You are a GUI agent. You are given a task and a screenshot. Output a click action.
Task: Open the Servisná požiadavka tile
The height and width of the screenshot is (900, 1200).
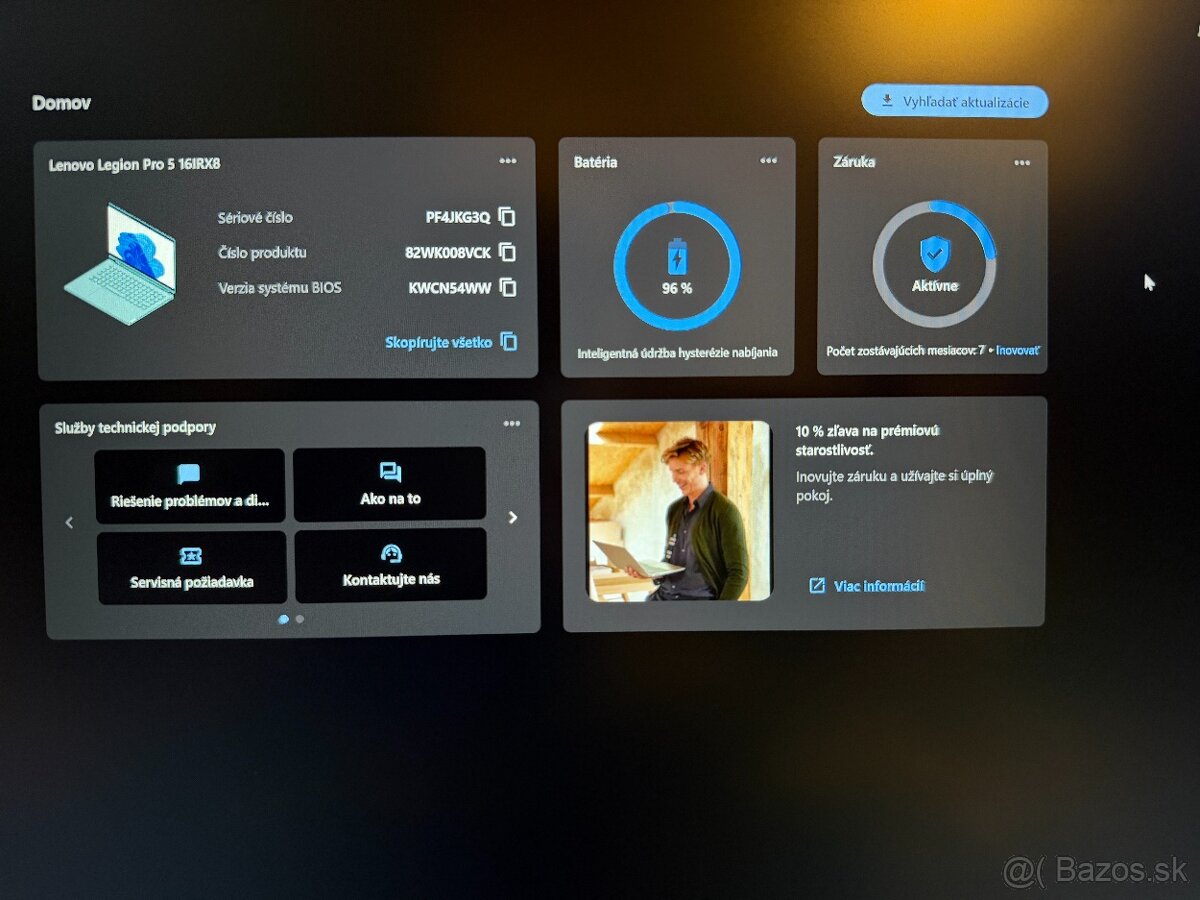(191, 567)
